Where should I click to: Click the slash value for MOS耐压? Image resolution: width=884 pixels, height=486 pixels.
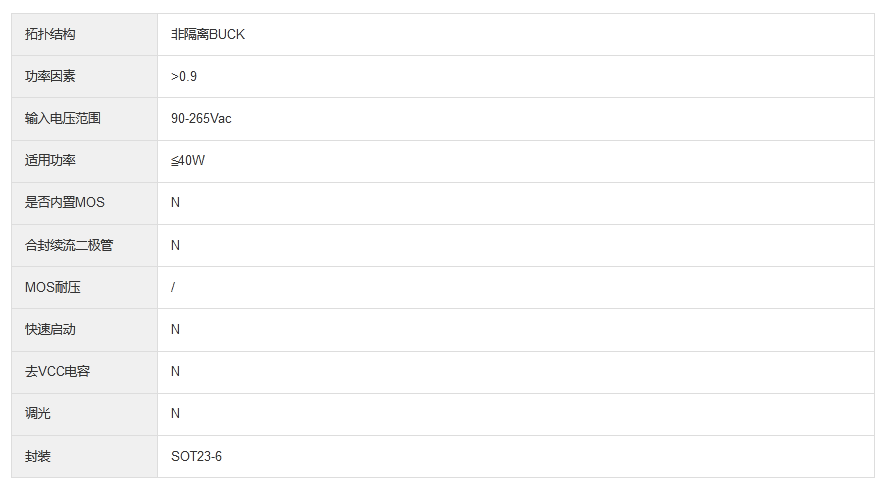point(173,287)
